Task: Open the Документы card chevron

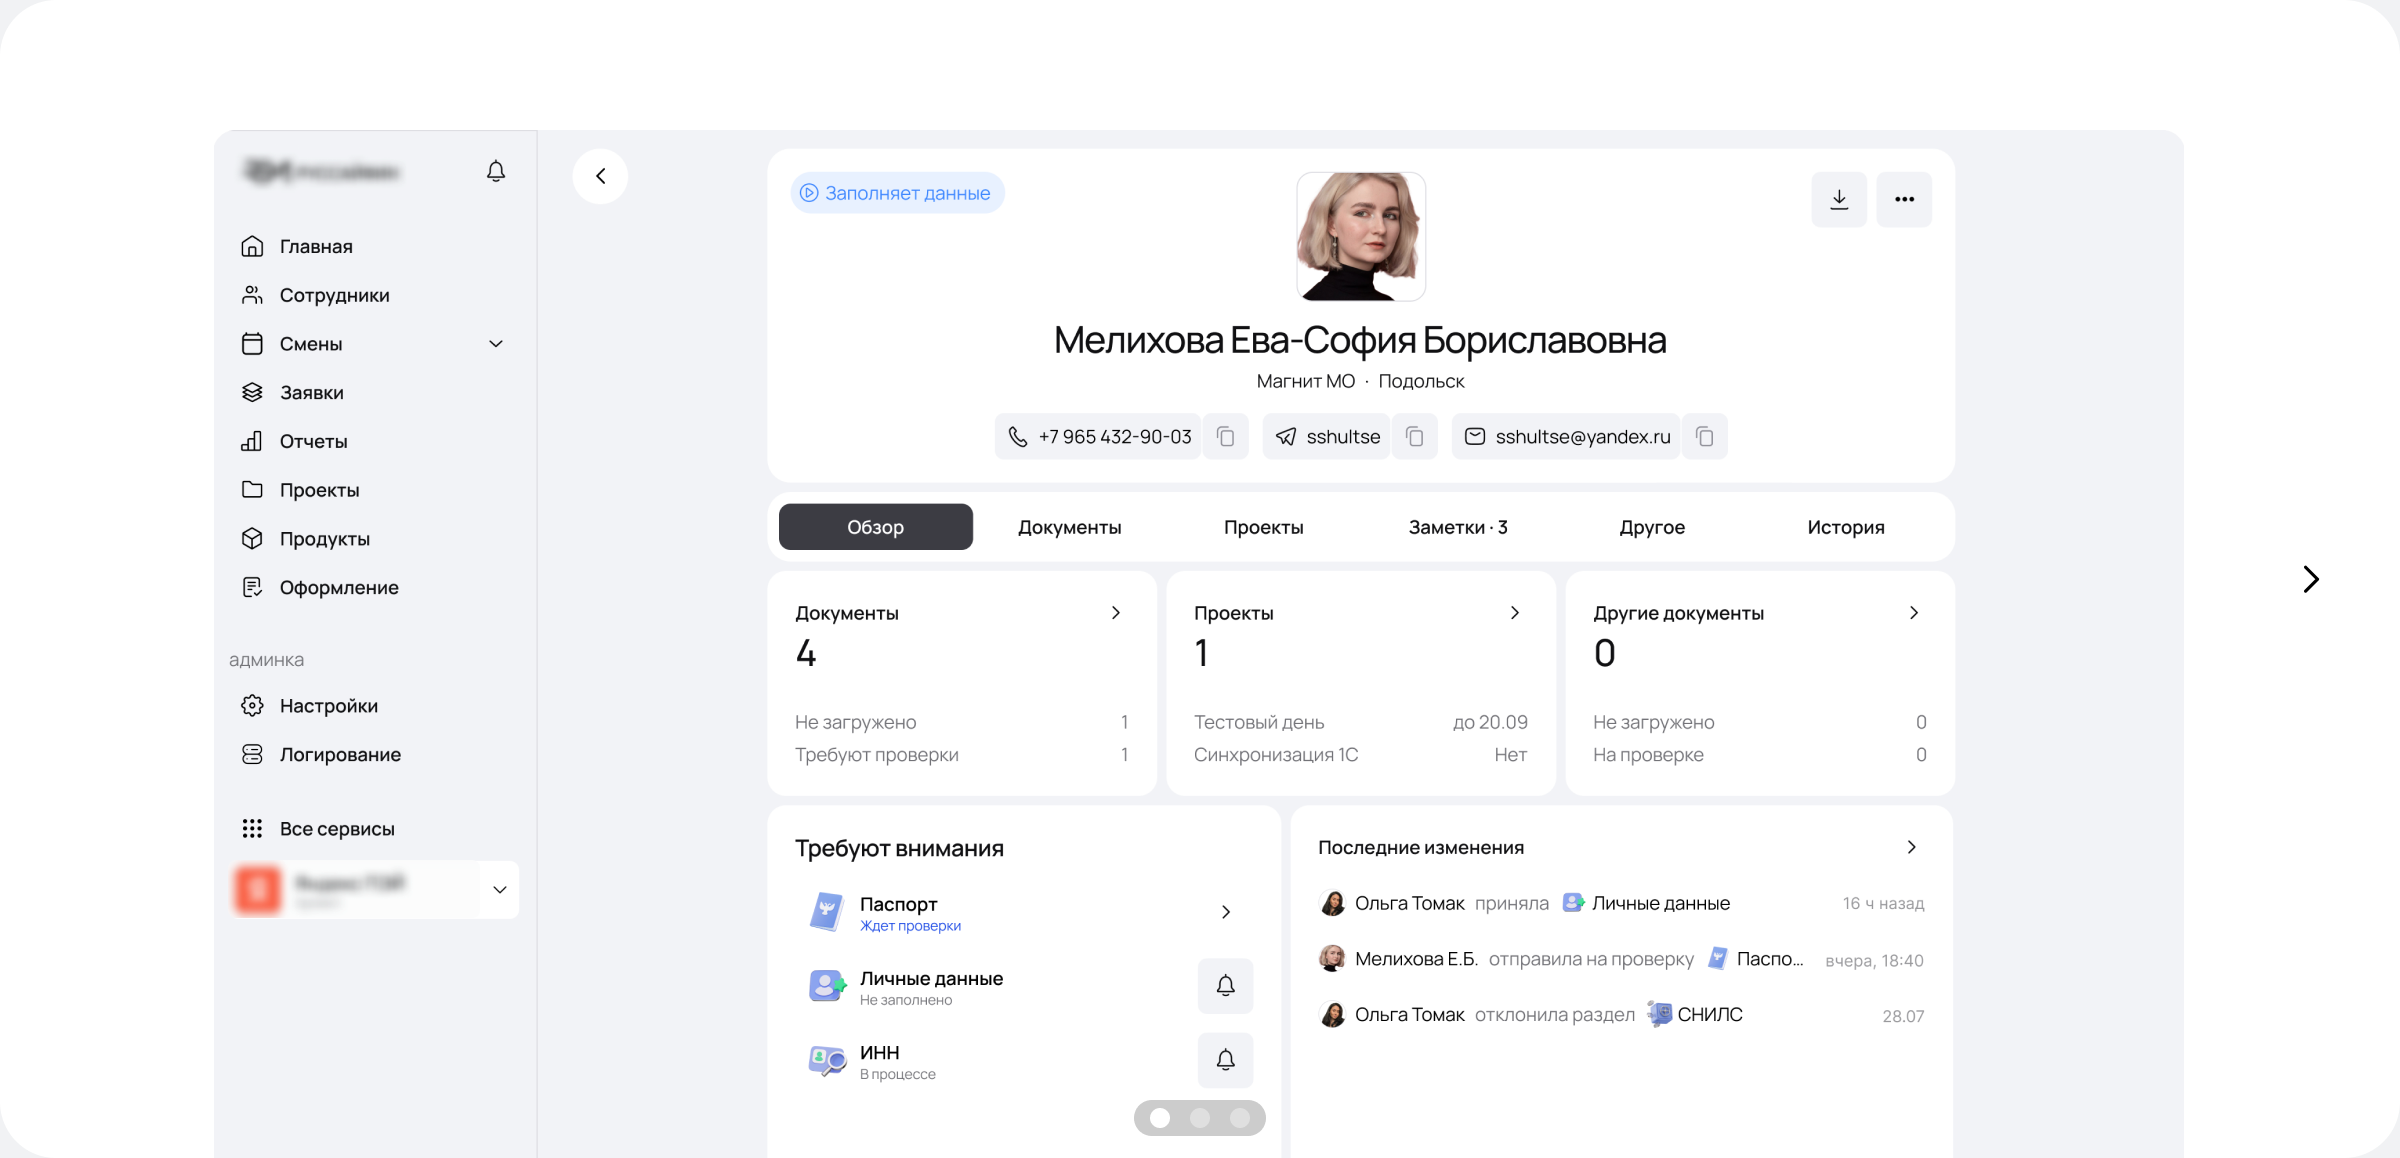Action: pyautogui.click(x=1116, y=613)
